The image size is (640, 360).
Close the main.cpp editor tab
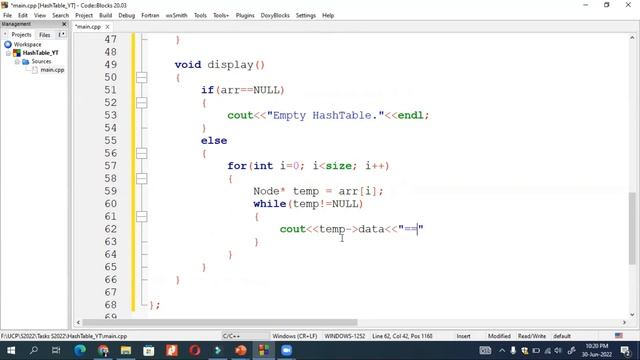[x=107, y=27]
